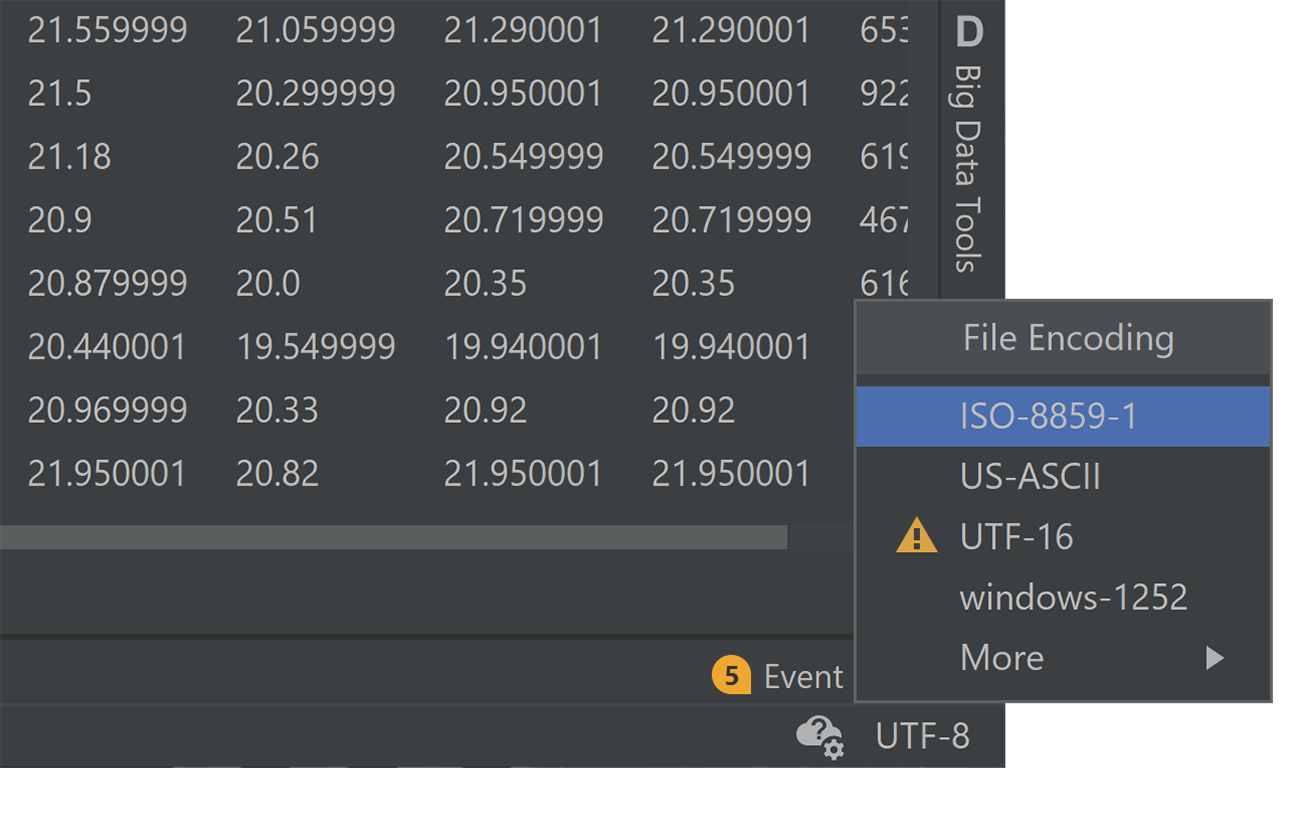
Task: Click the warning icon beside UTF-16
Action: 916,537
